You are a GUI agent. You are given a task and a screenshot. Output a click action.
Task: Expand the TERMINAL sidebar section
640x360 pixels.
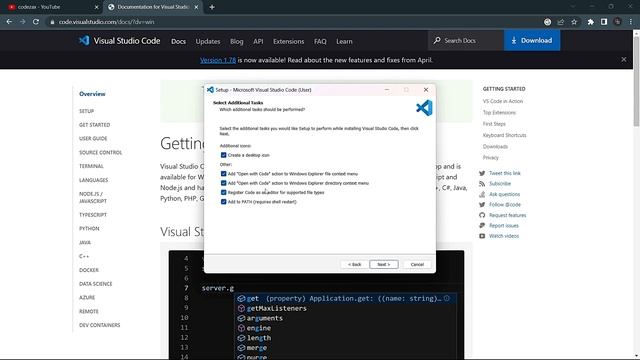91,166
